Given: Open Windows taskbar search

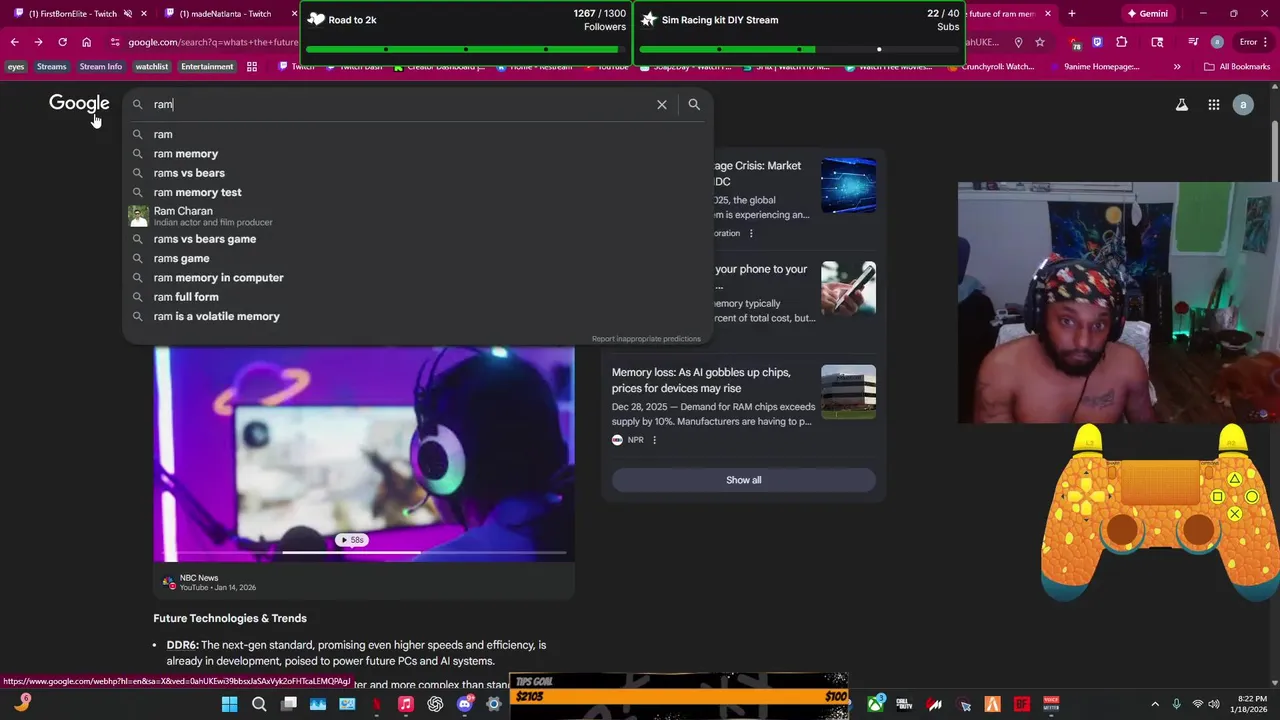Looking at the screenshot, I should 259,704.
